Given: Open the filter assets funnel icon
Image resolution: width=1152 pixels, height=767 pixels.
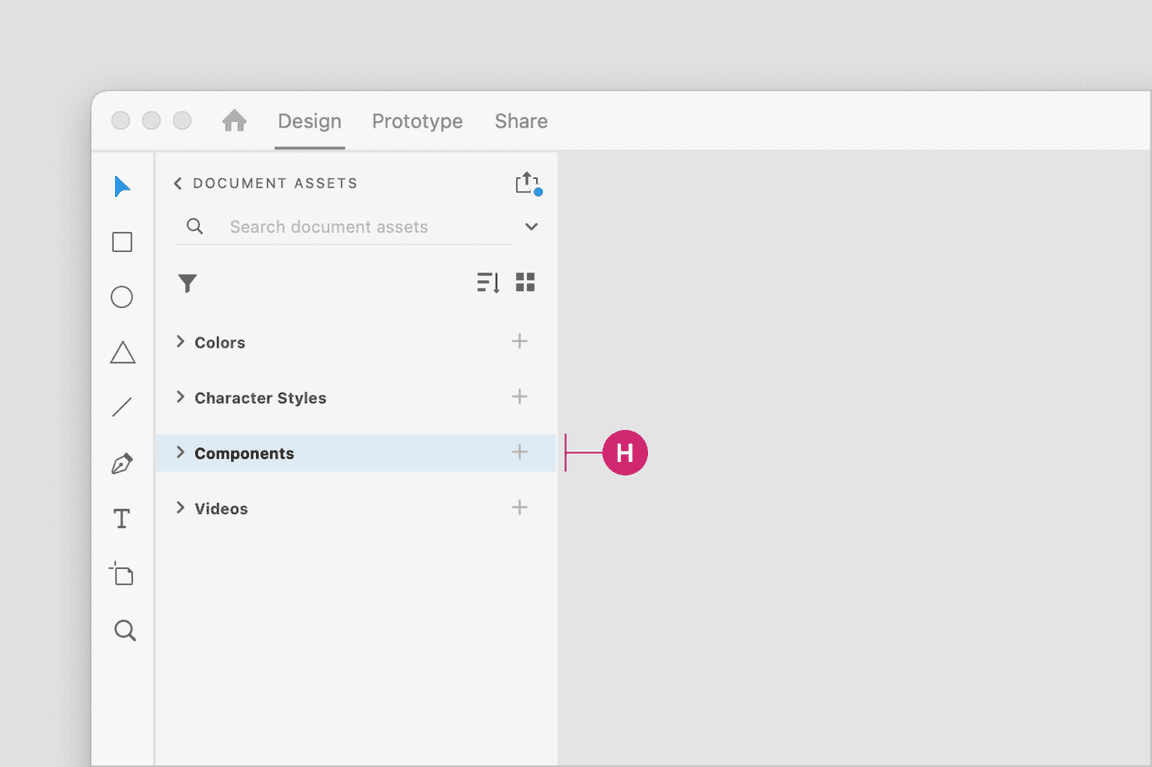Looking at the screenshot, I should [x=187, y=283].
